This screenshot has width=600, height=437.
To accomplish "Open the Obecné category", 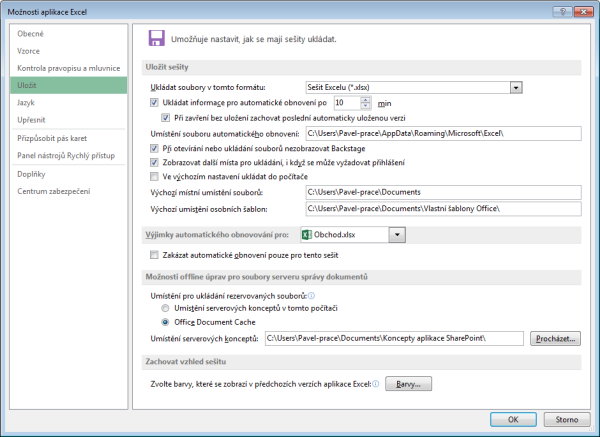I will (69, 34).
